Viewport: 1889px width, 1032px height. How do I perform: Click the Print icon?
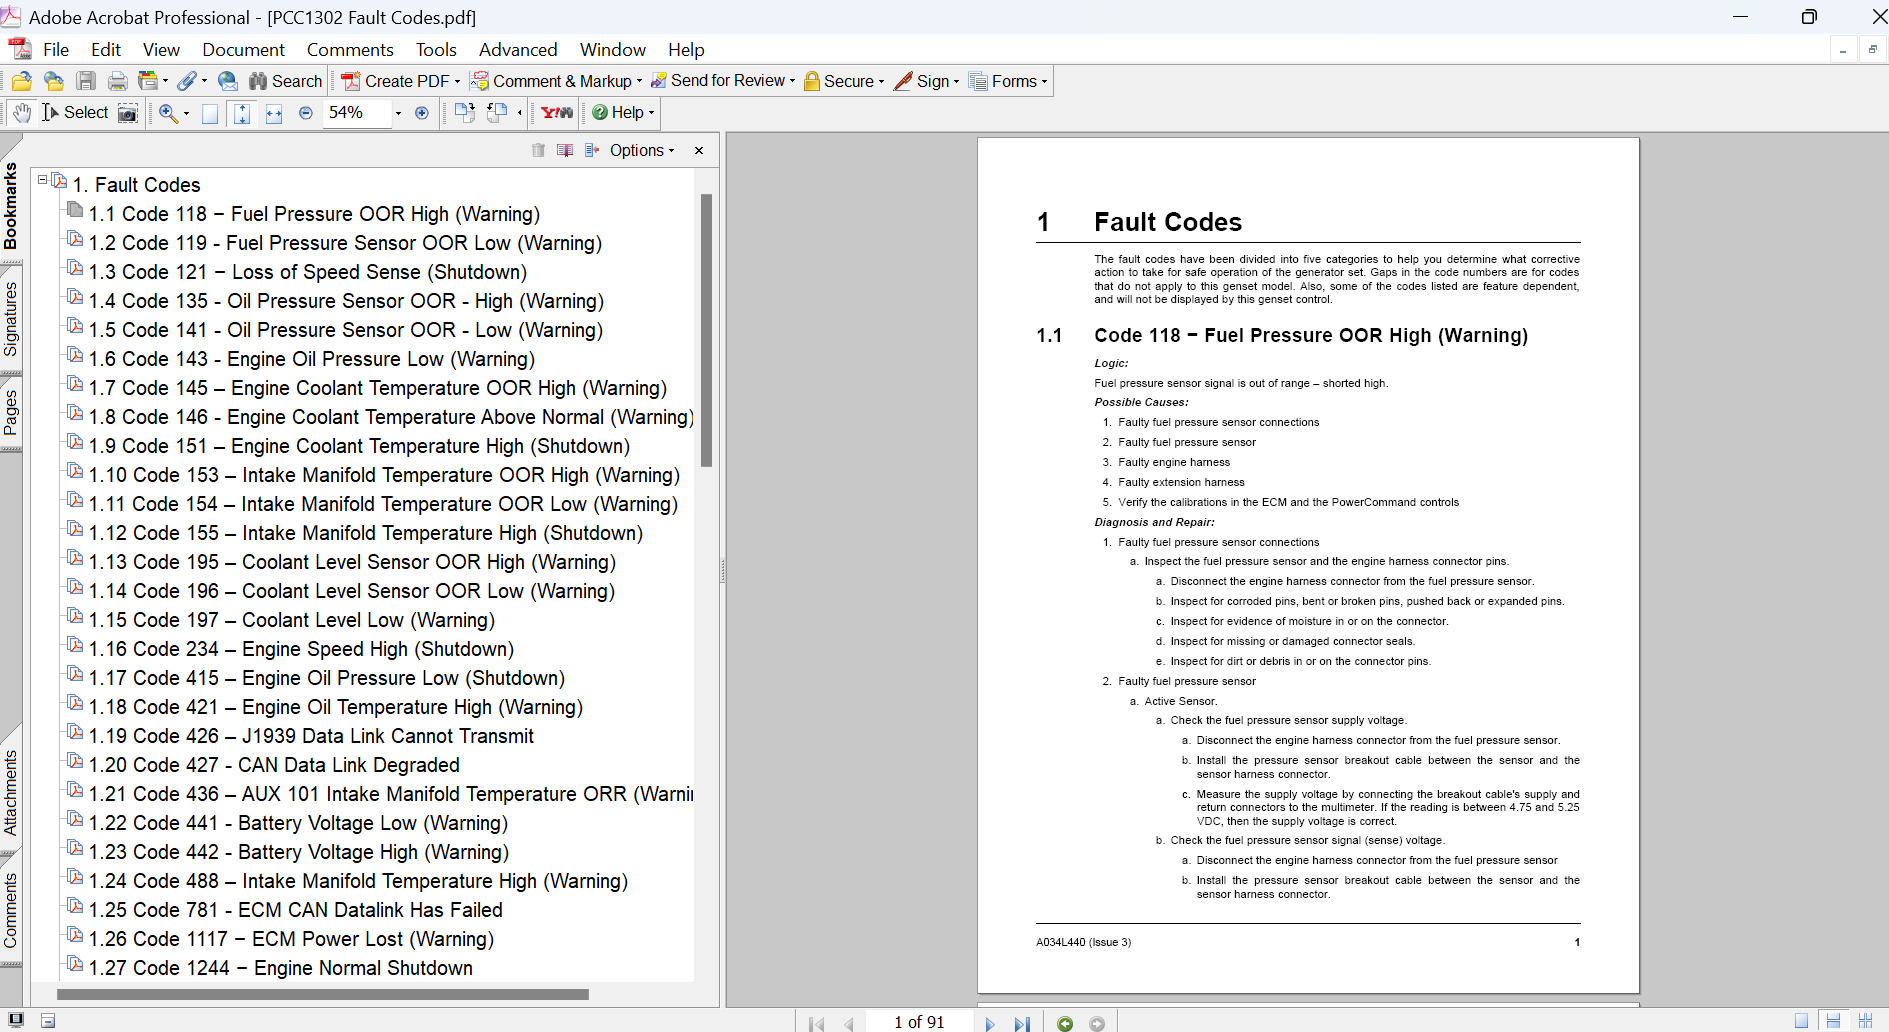click(x=118, y=81)
